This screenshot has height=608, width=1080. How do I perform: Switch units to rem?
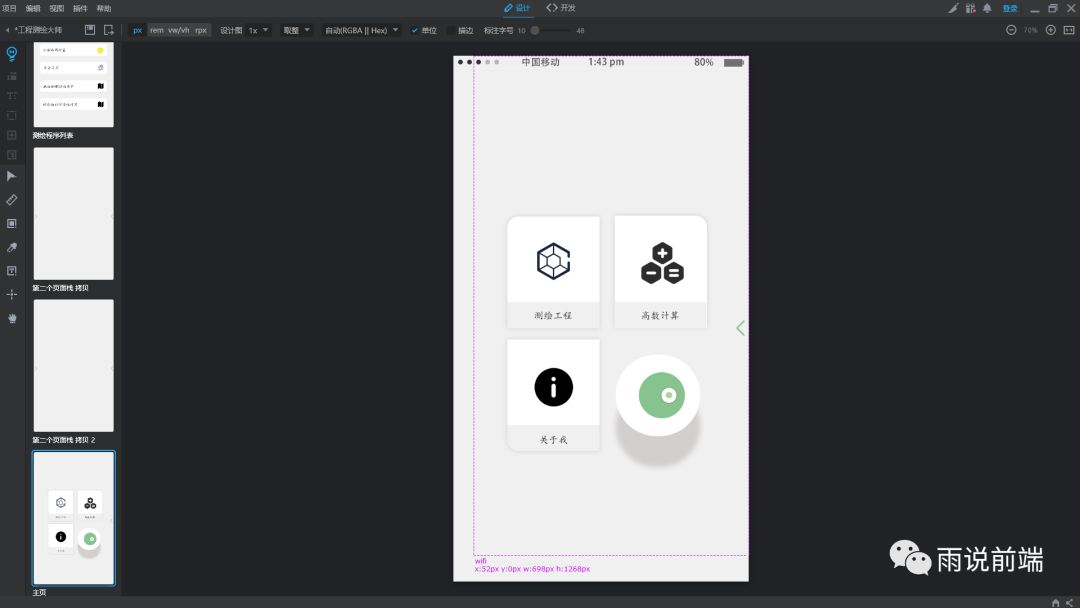pyautogui.click(x=157, y=30)
